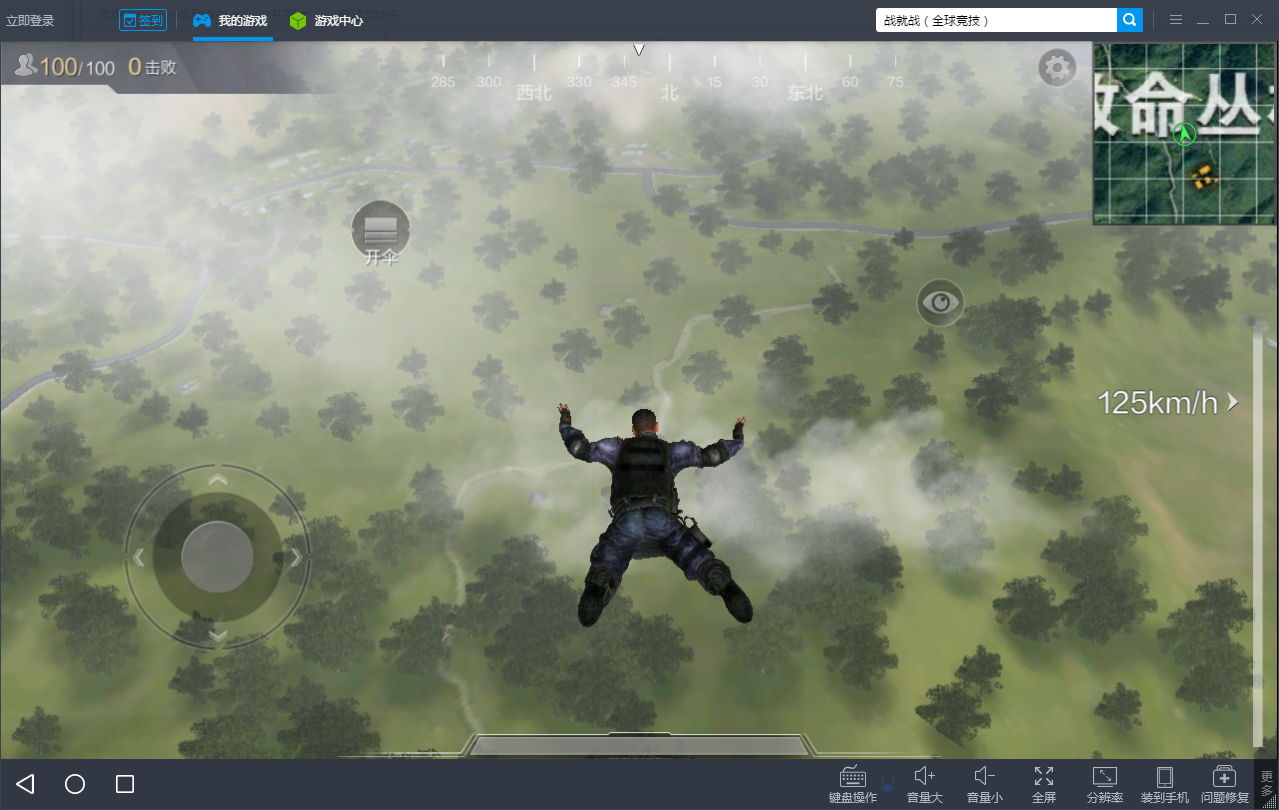The width and height of the screenshot is (1279, 810).
Task: Toggle free-look eye icon
Action: coord(941,302)
